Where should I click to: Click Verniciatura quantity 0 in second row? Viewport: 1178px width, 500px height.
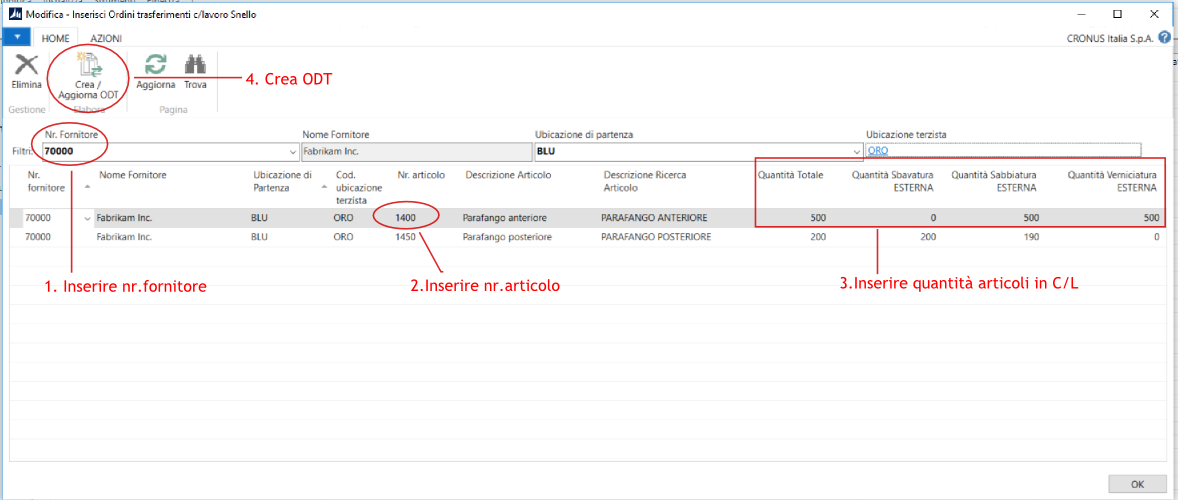click(1156, 237)
